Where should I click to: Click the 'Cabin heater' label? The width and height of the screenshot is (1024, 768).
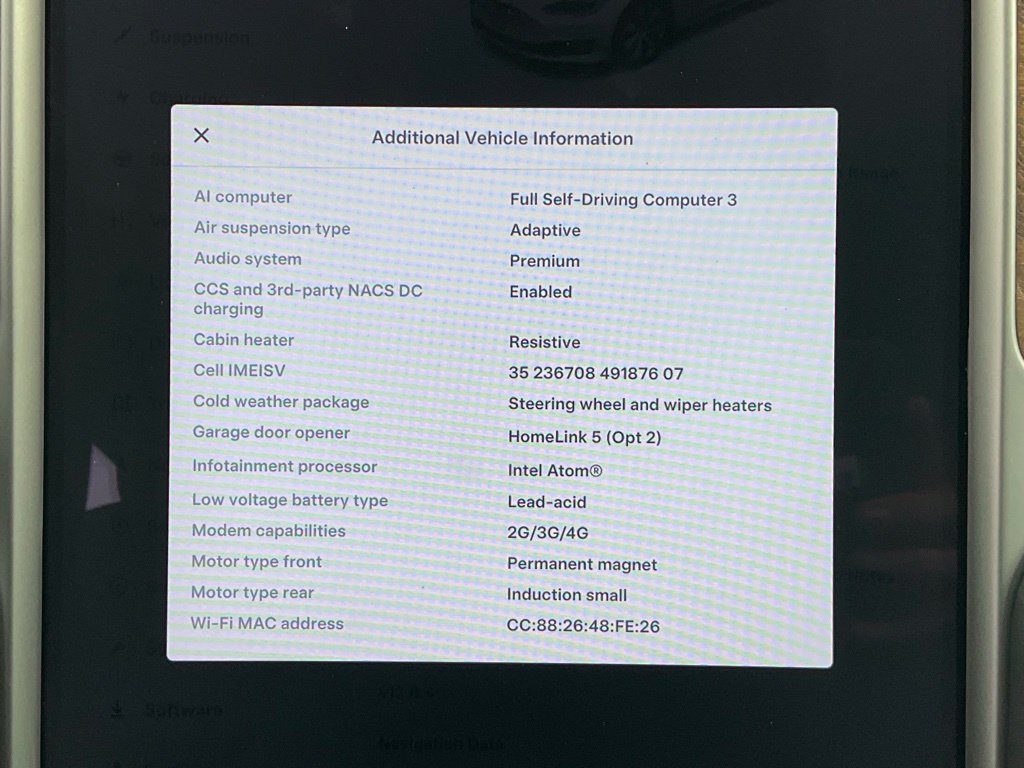[x=244, y=340]
